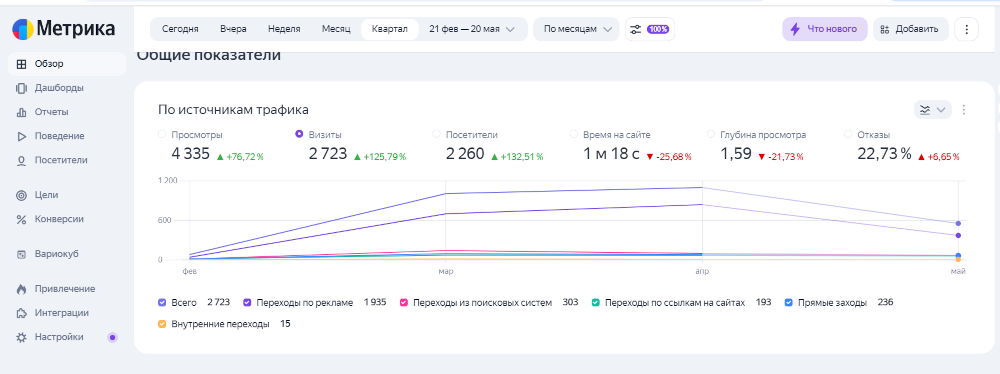The height and width of the screenshot is (374, 1000).
Task: Open segmentation sliders icon with 100% badge
Action: pos(650,29)
